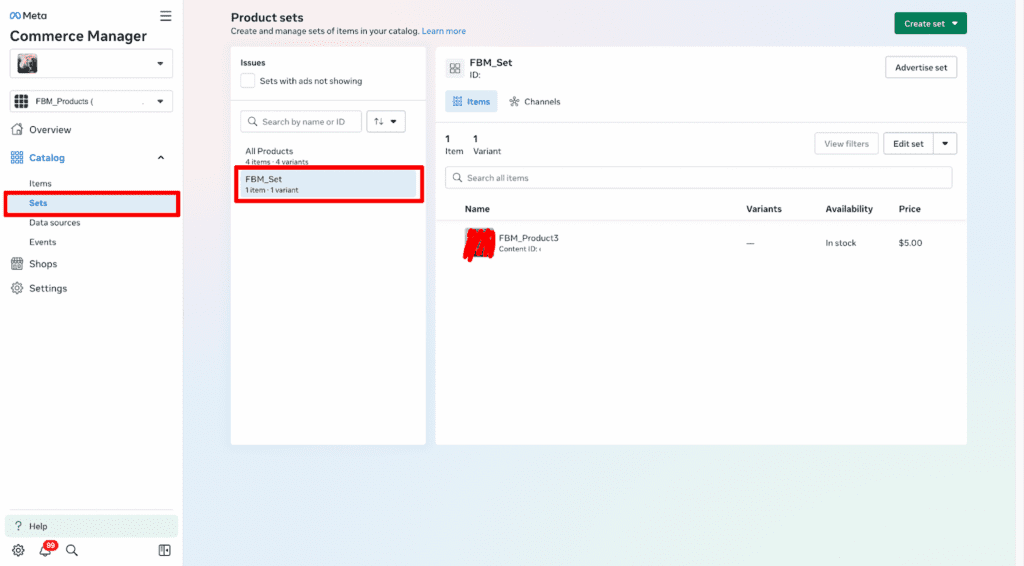The image size is (1024, 566).
Task: Click the Search all items magnifier icon
Action: (x=457, y=178)
